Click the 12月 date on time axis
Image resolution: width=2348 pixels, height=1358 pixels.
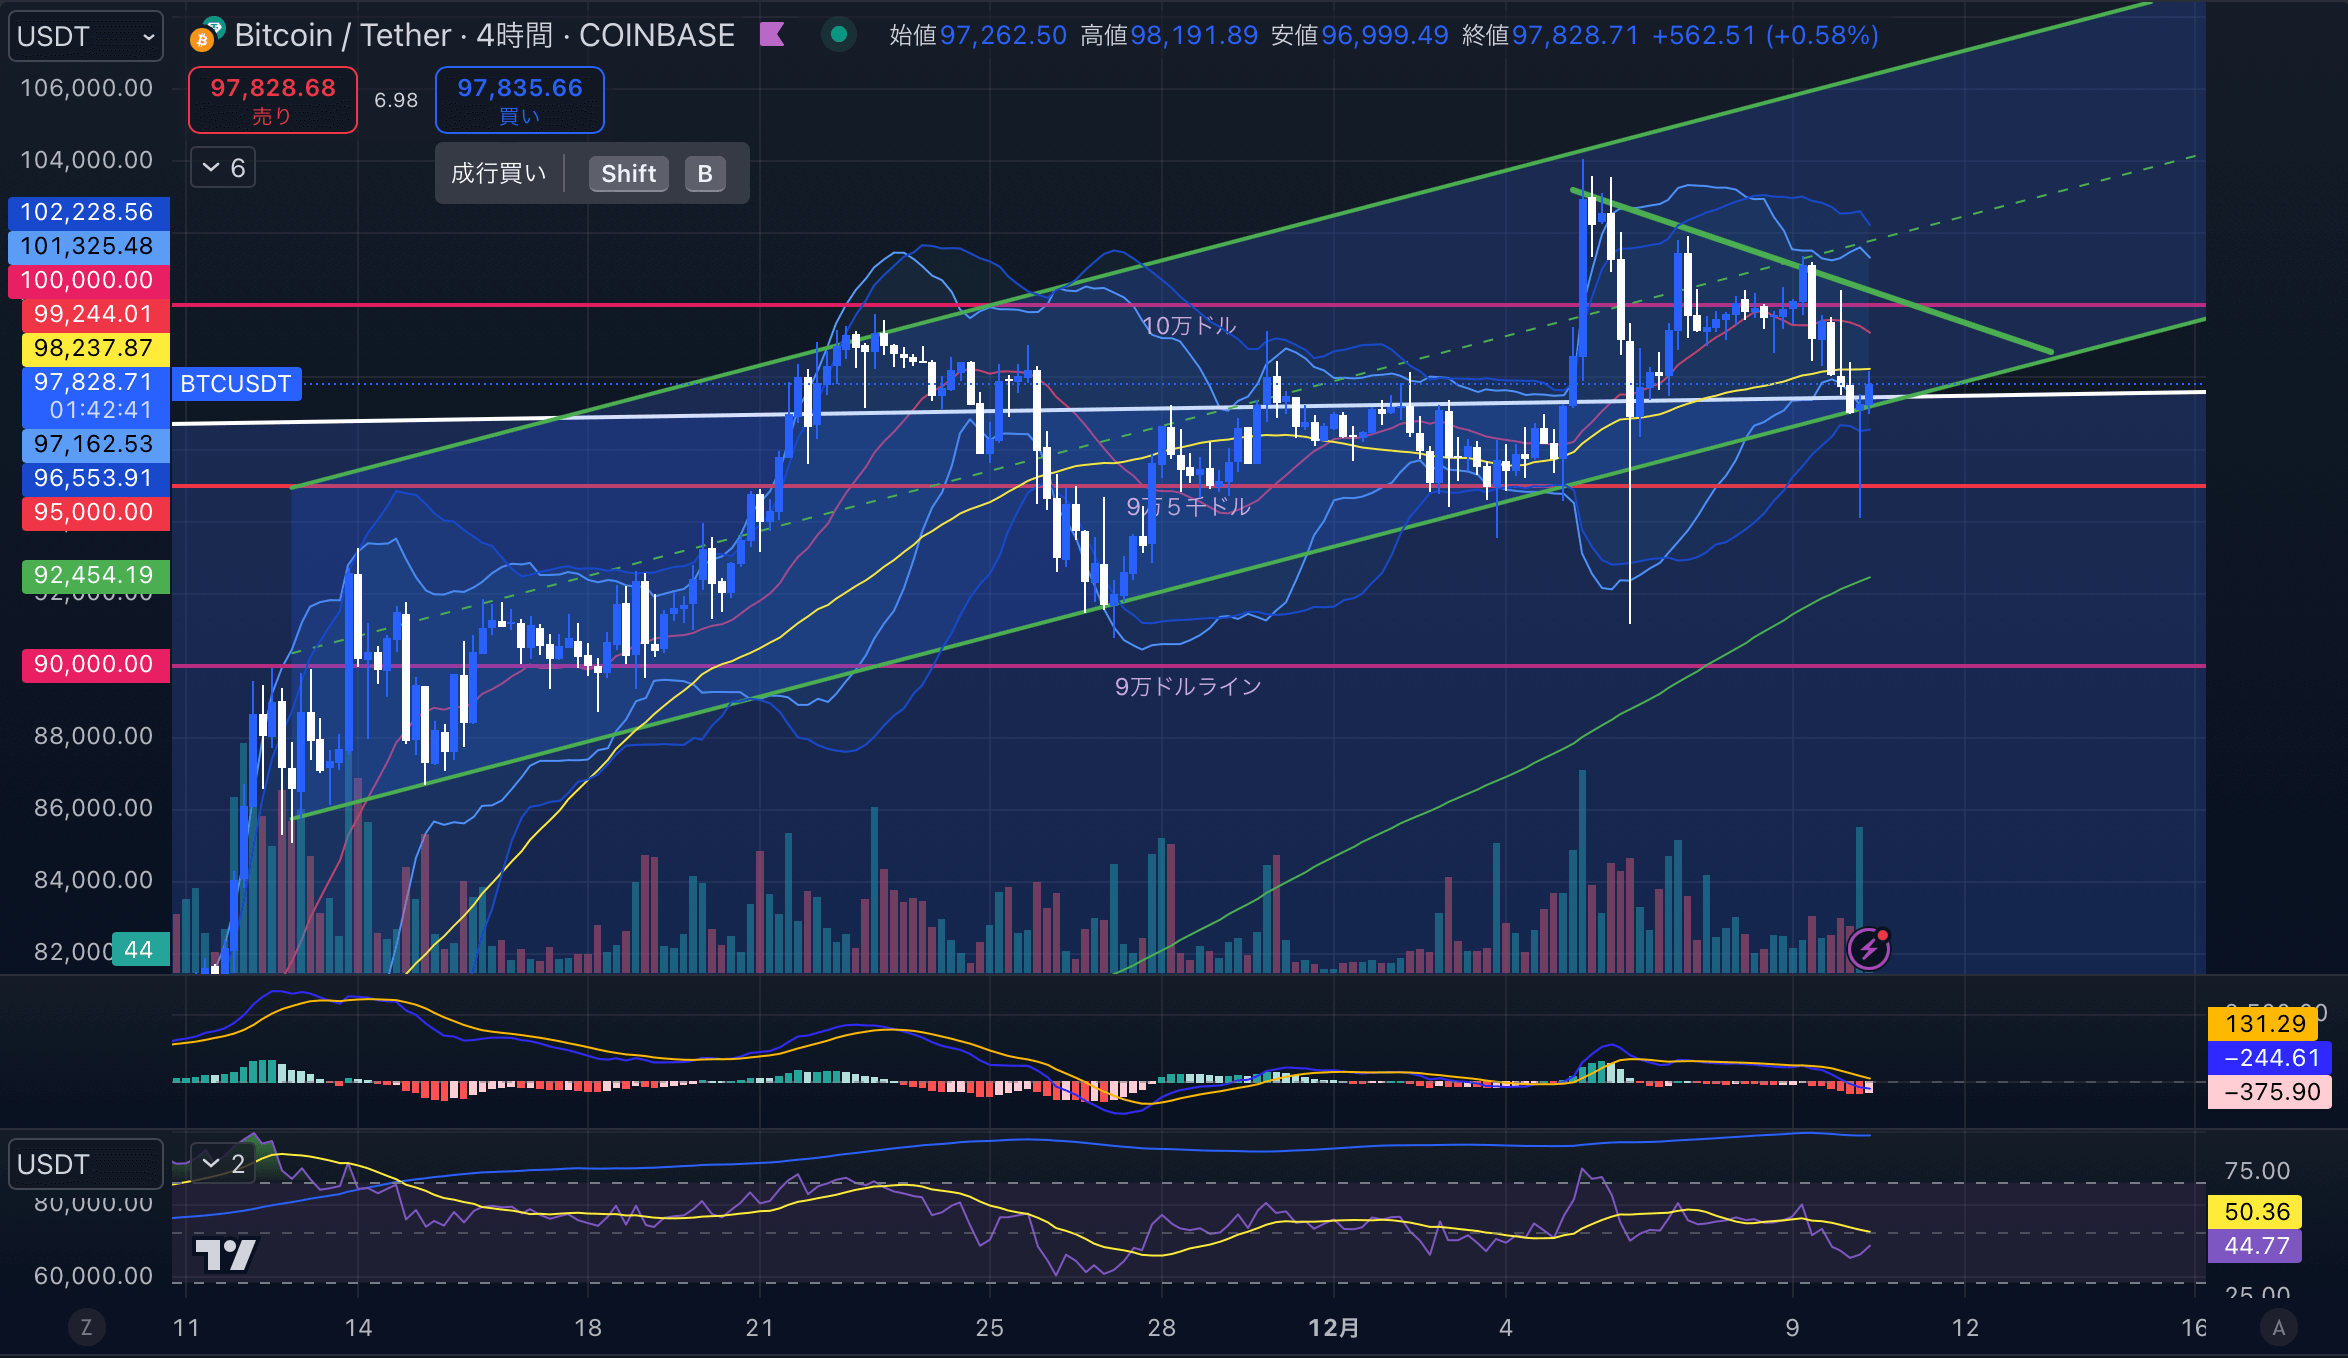tap(1334, 1327)
